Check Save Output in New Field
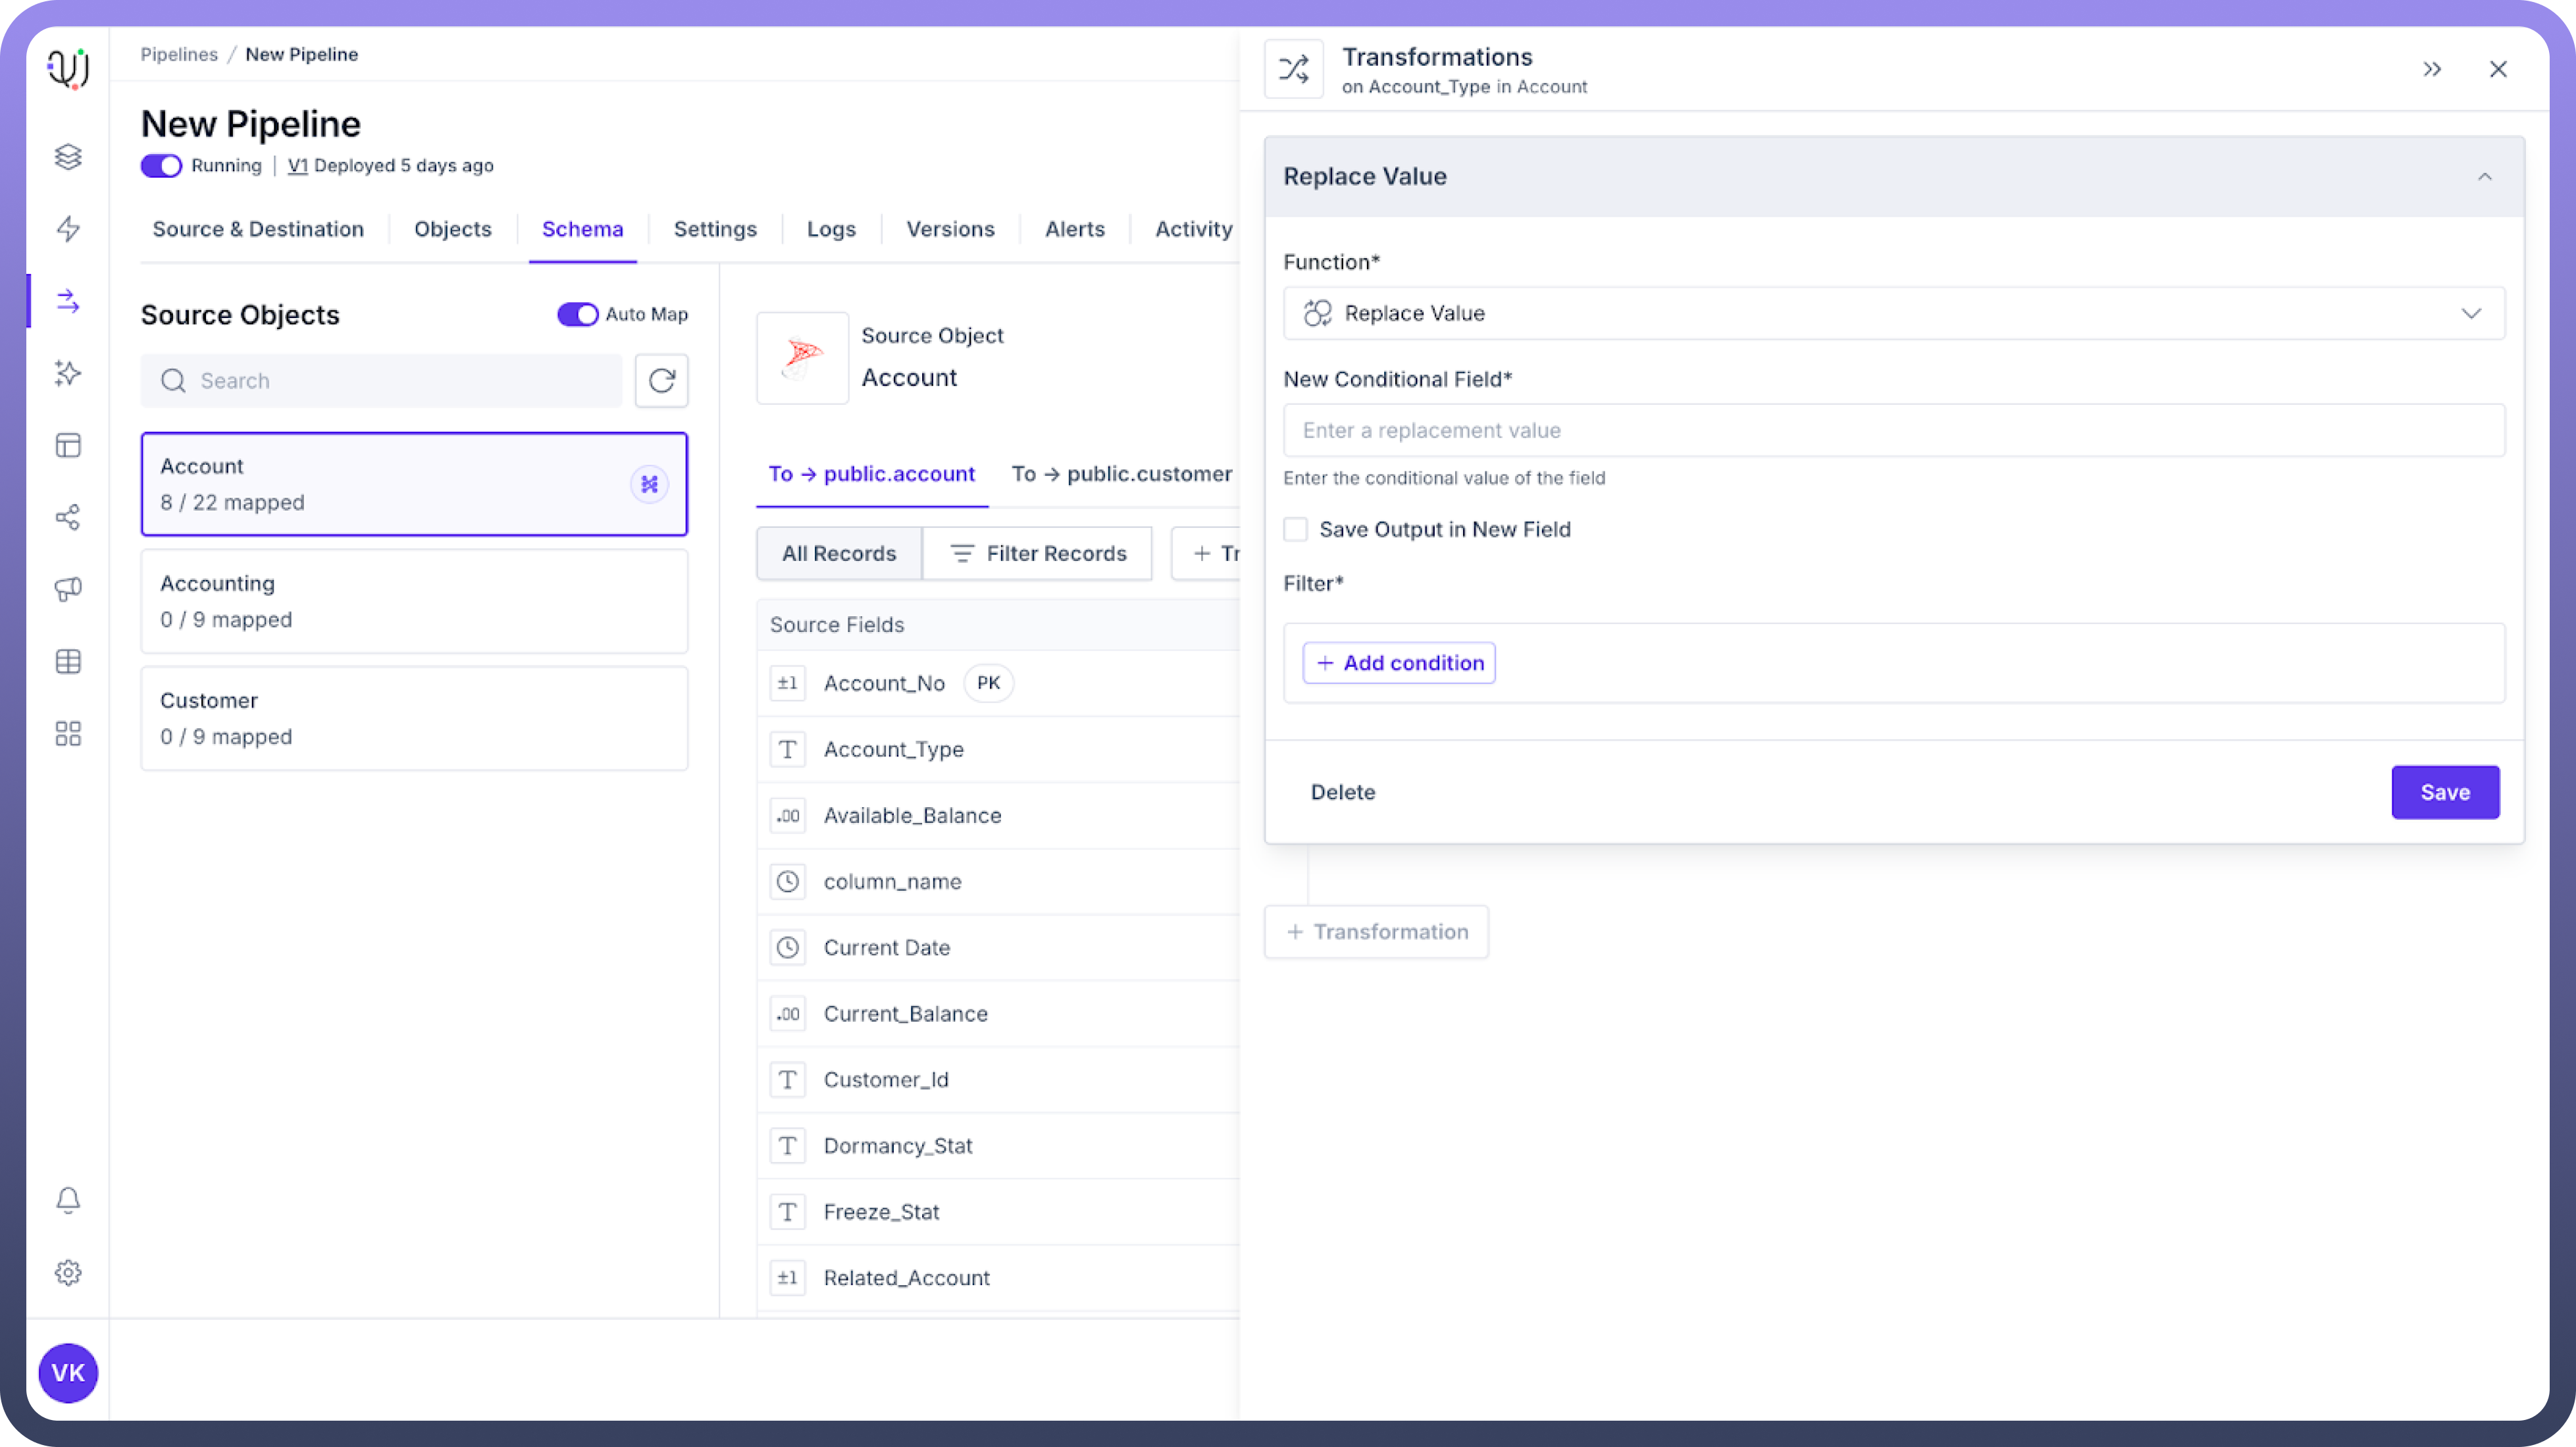Viewport: 2576px width, 1447px height. click(1296, 529)
